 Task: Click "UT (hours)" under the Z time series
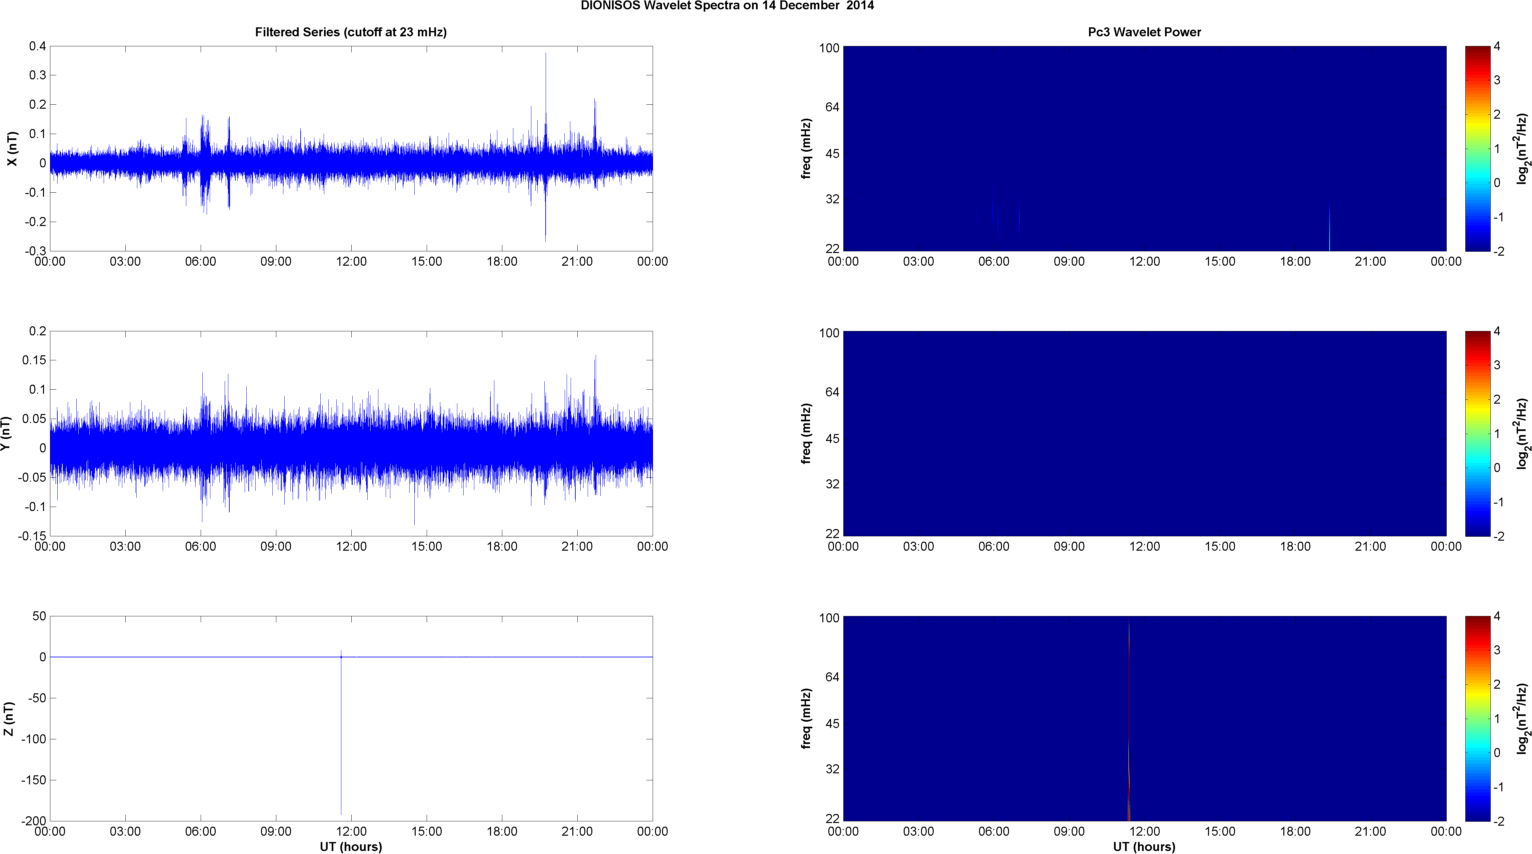click(351, 847)
